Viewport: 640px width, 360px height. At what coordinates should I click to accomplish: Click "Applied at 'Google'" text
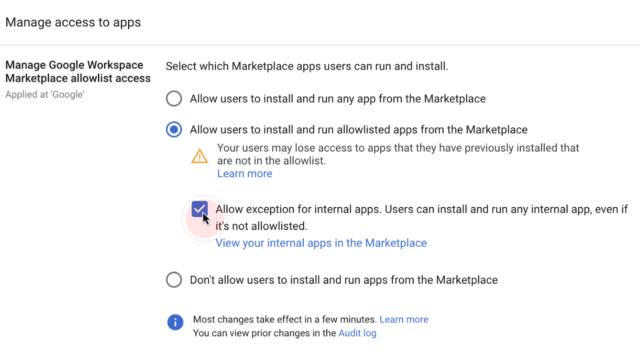[45, 95]
